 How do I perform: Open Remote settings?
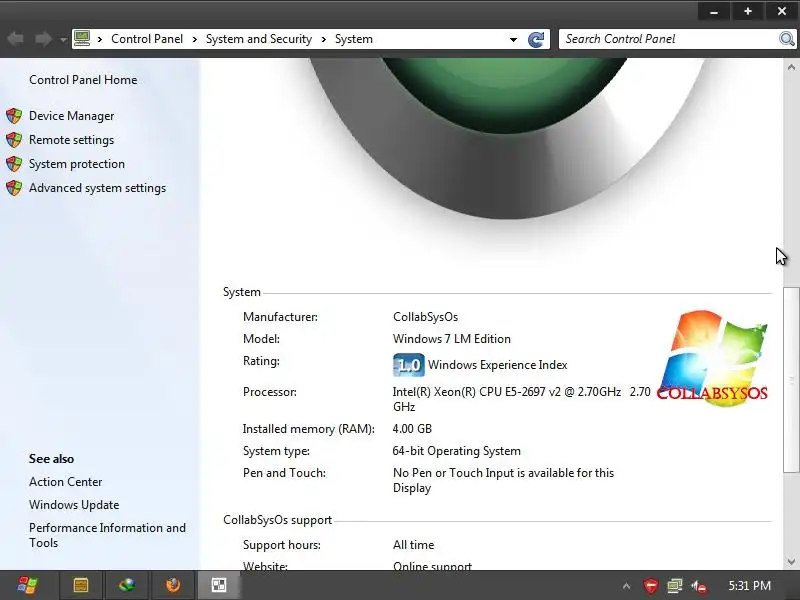[x=71, y=140]
